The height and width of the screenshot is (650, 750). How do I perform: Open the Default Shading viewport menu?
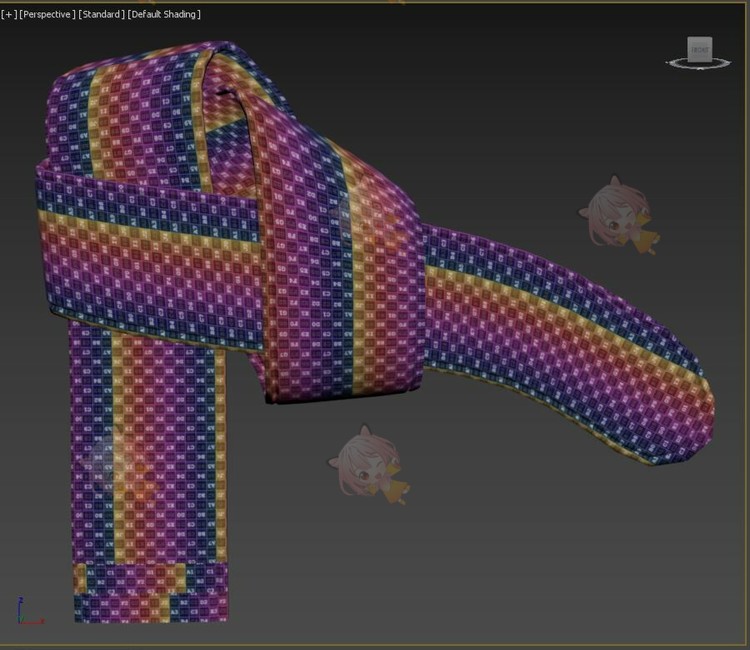point(164,14)
